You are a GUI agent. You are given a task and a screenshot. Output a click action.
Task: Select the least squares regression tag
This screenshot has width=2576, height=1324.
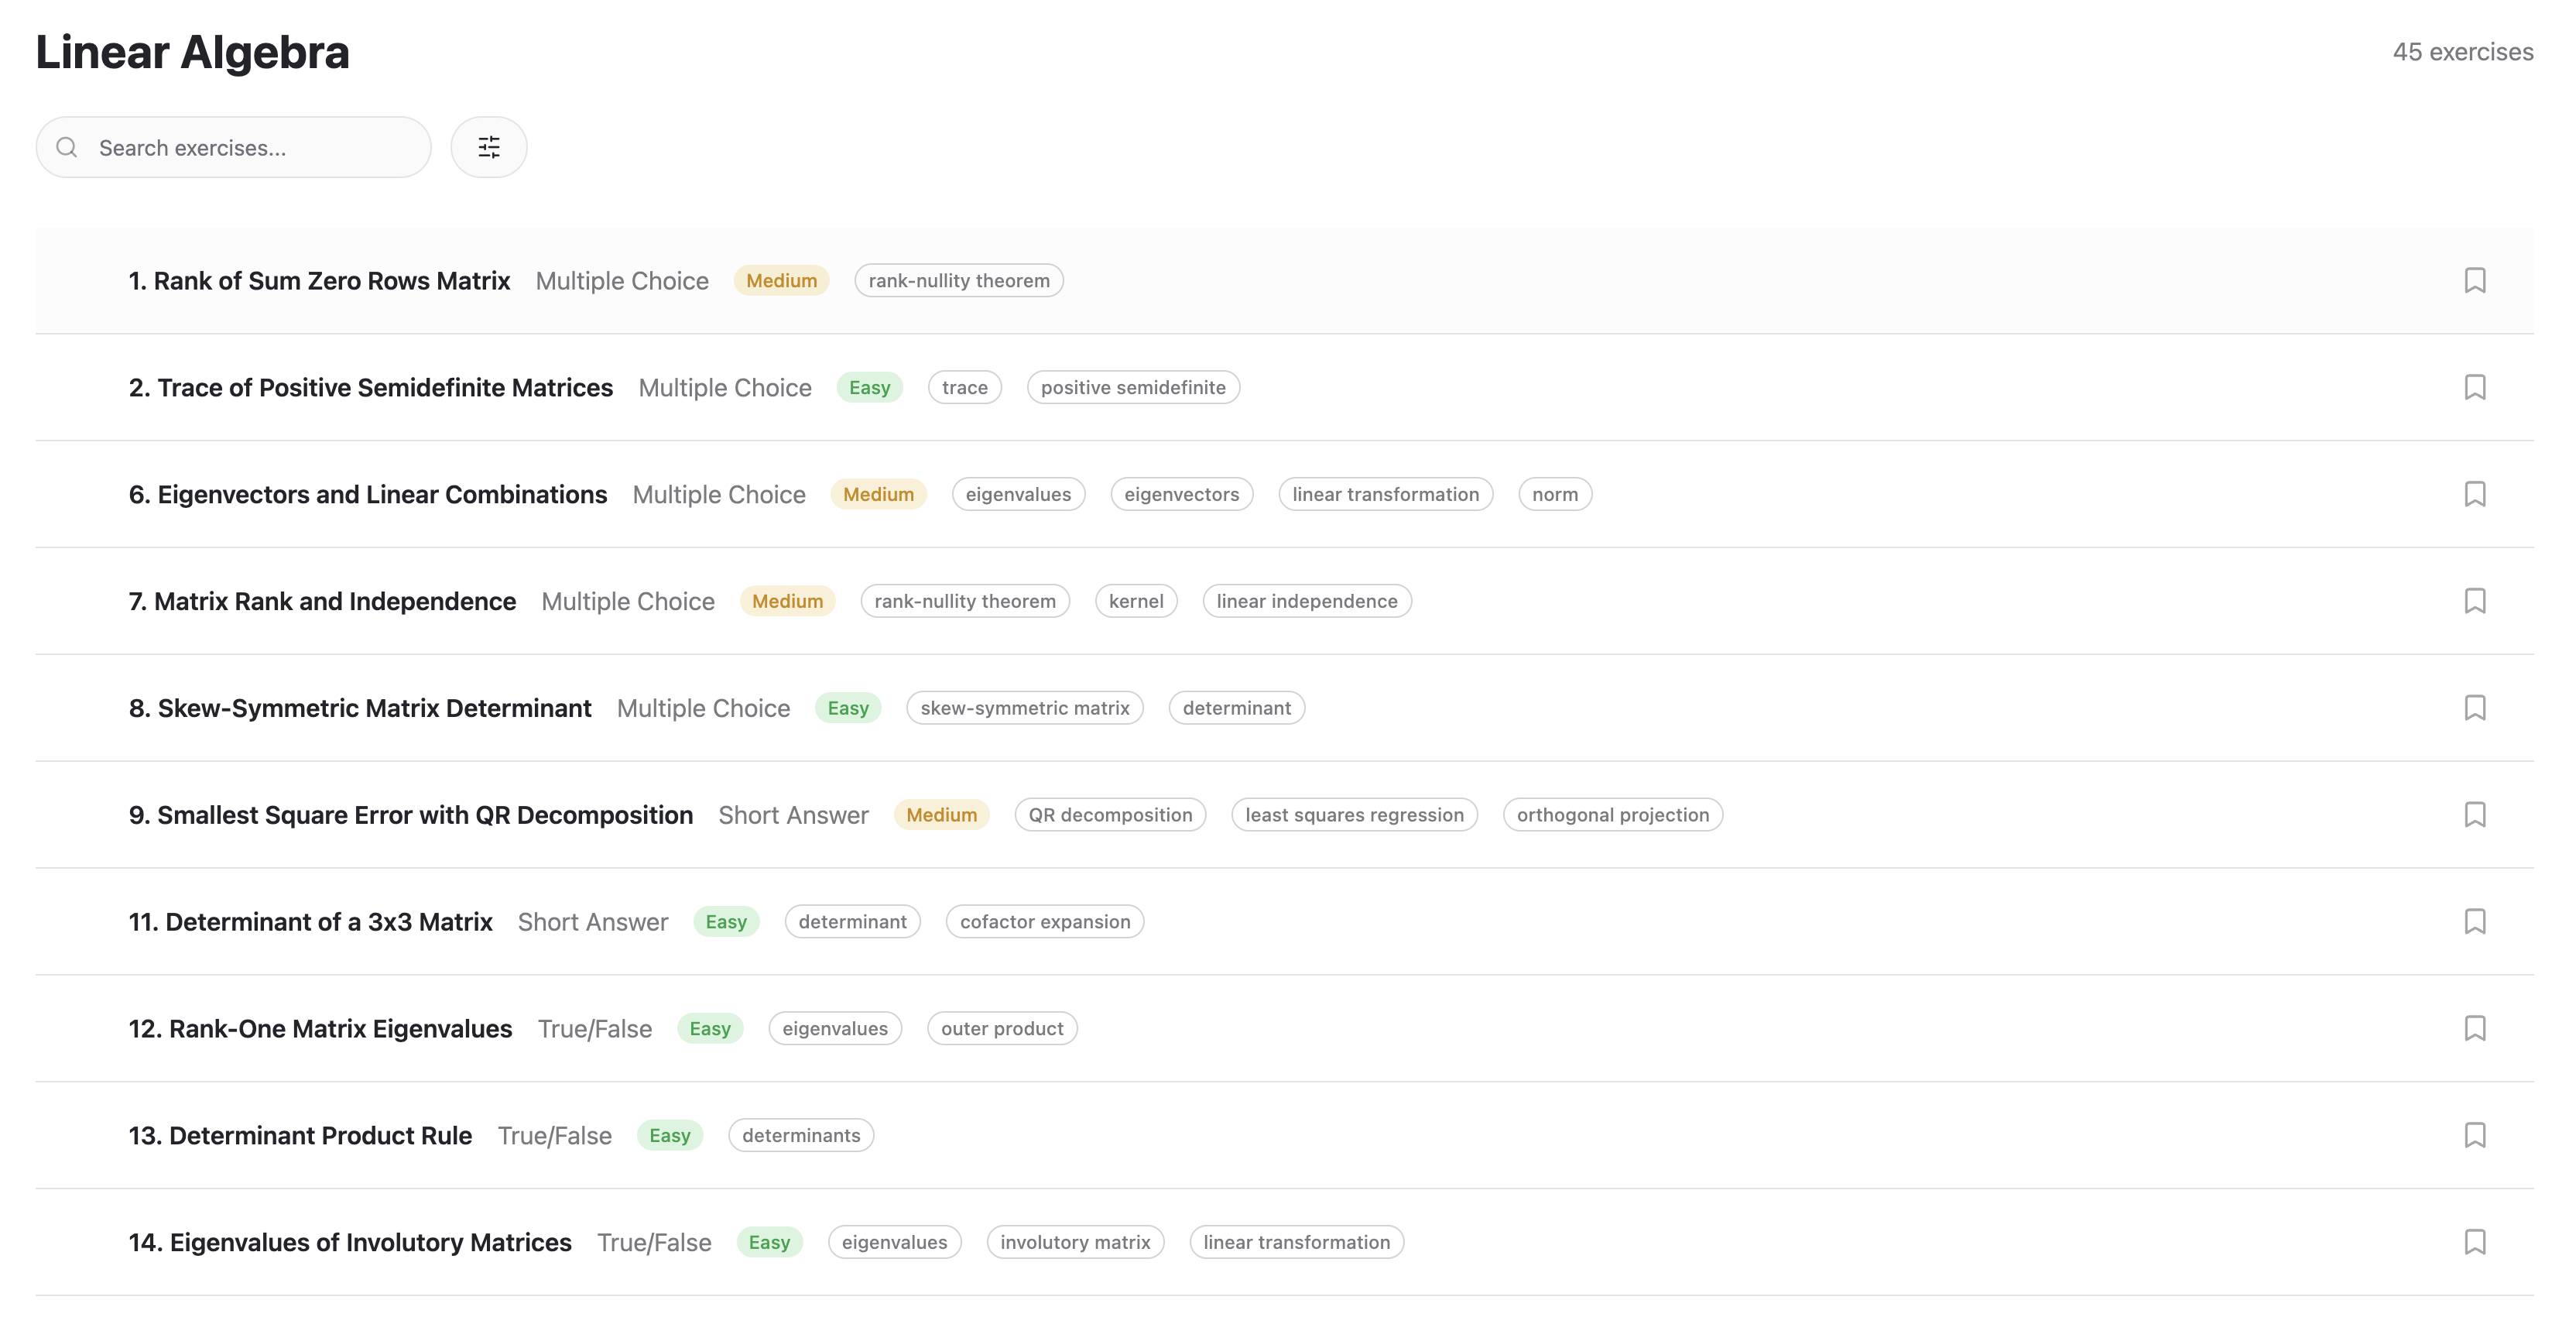click(x=1355, y=816)
